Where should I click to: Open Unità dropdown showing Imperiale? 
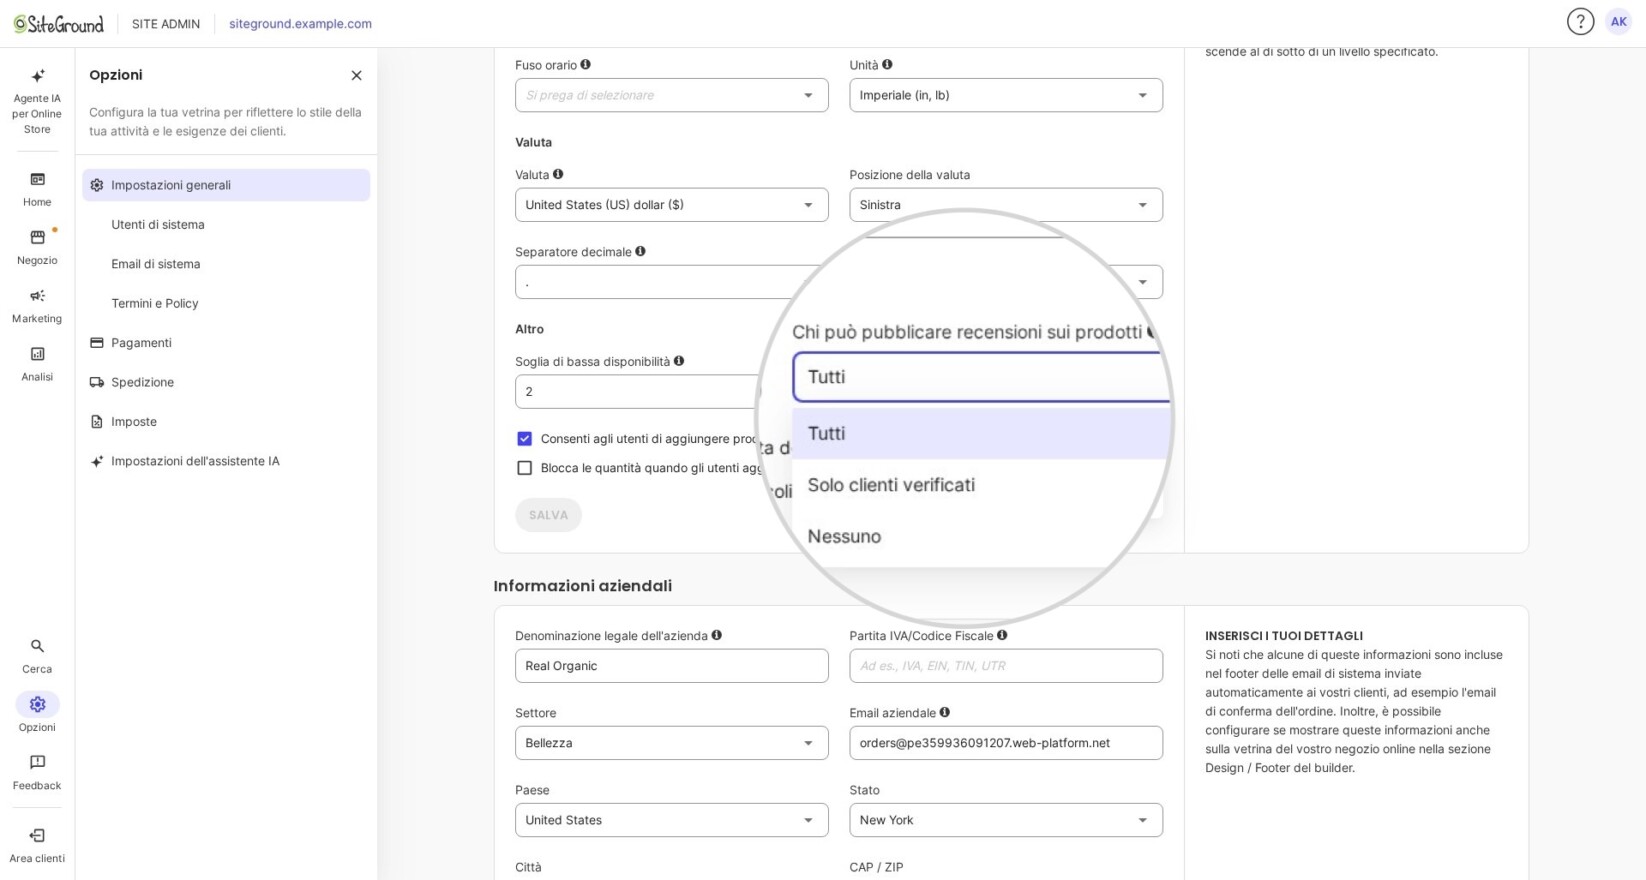tap(1006, 95)
